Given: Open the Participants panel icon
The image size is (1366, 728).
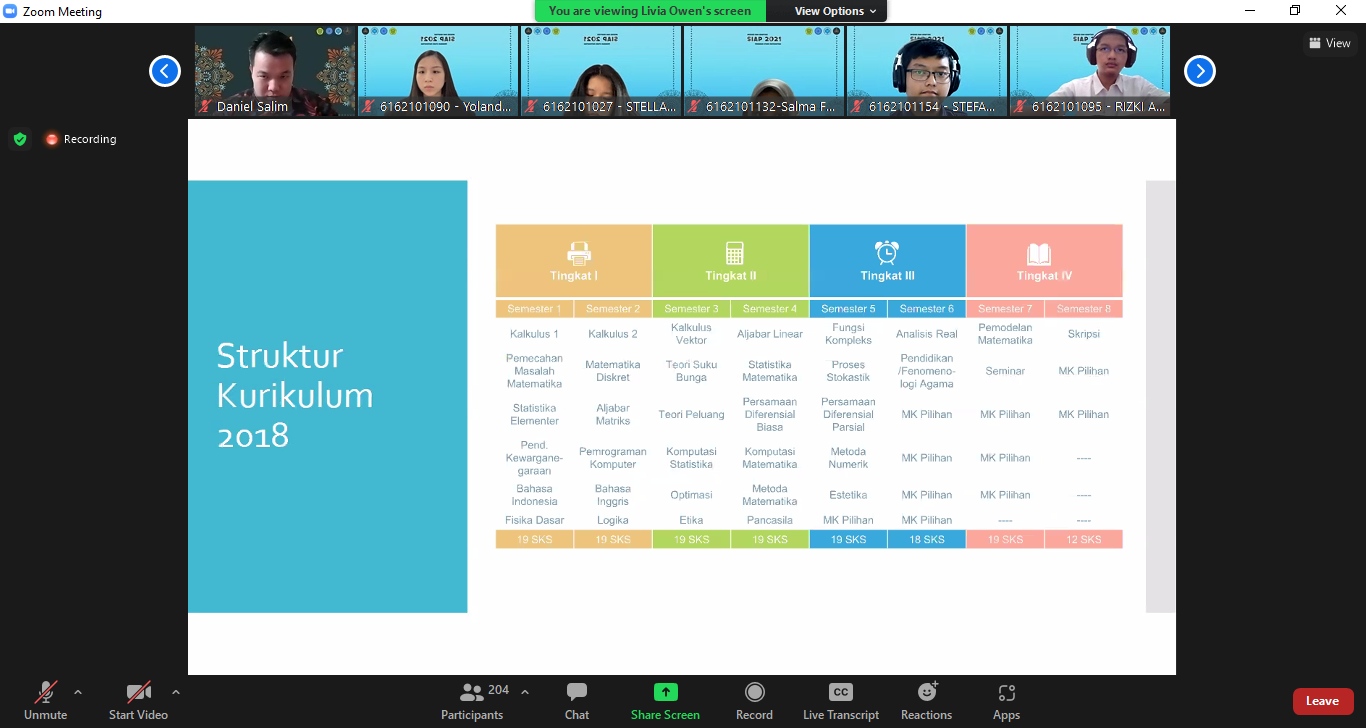Looking at the screenshot, I should 472,692.
